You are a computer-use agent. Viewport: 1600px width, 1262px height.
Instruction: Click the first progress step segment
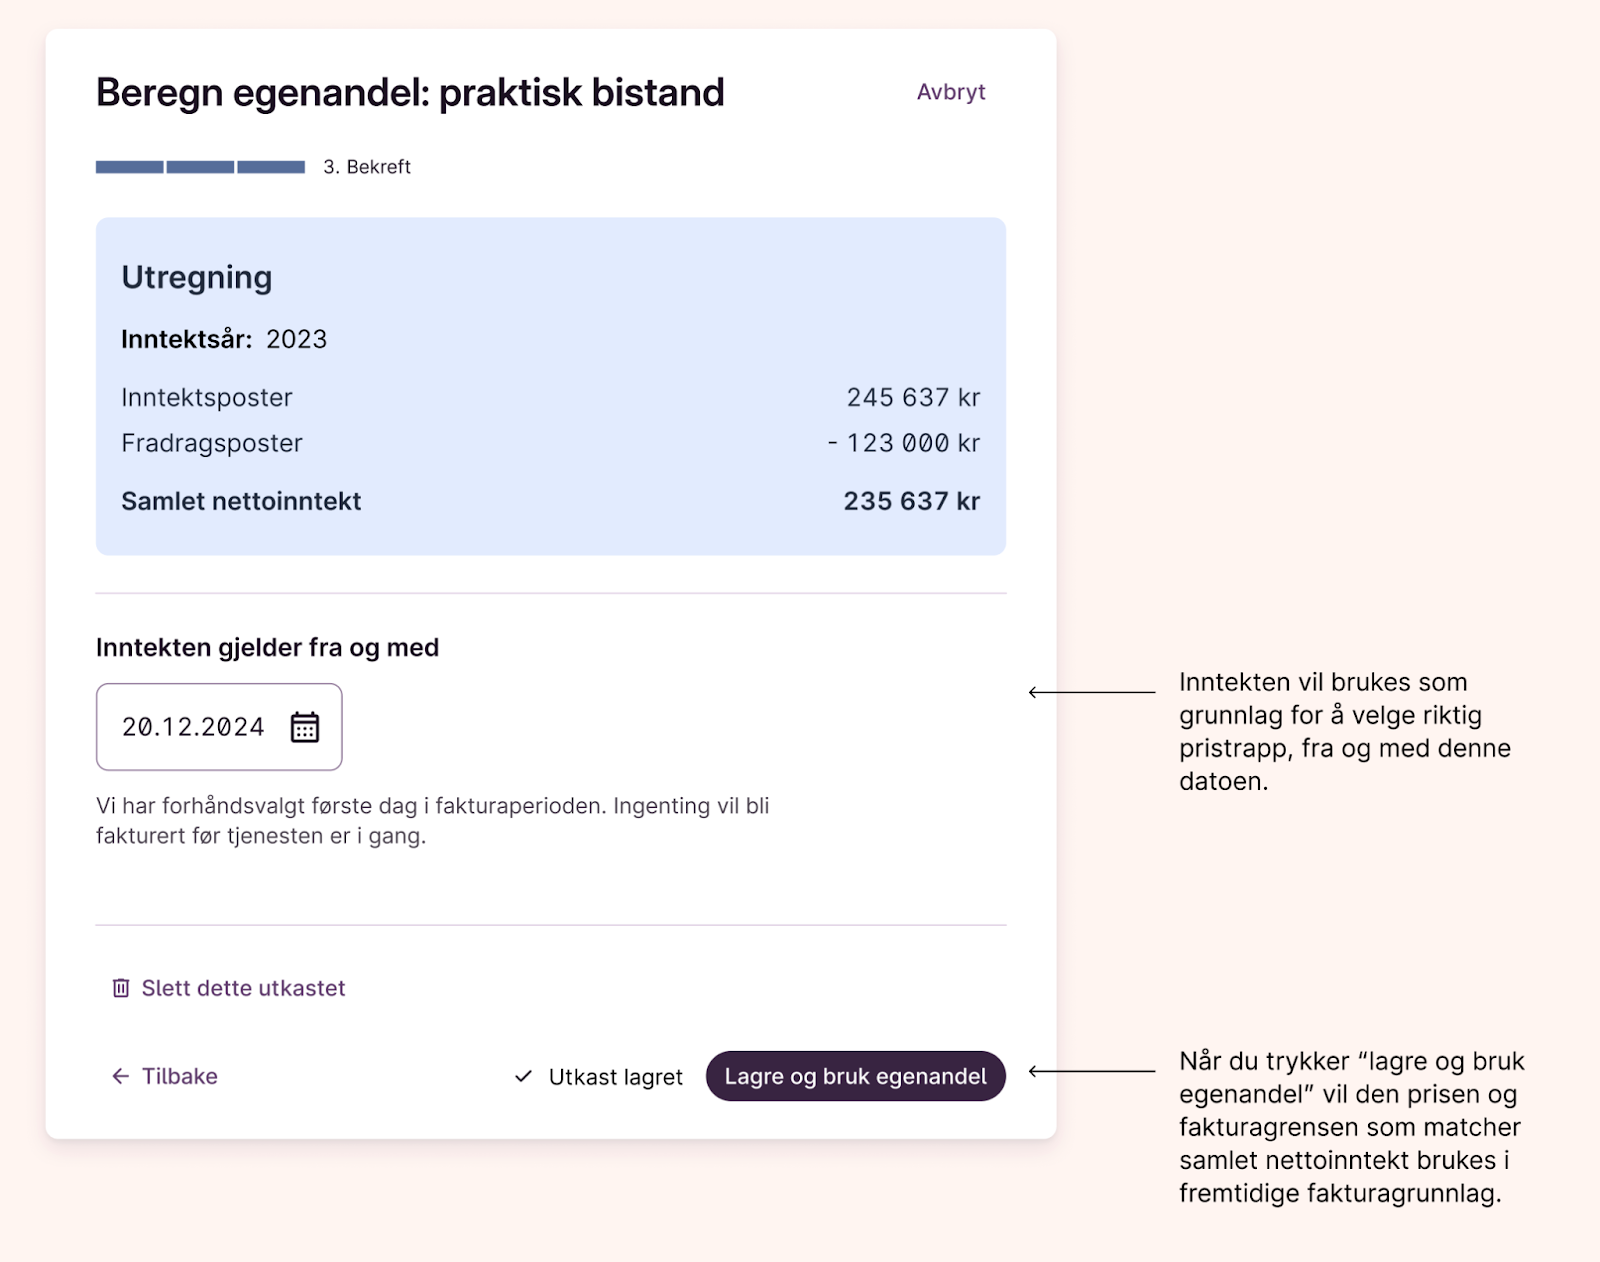coord(130,167)
